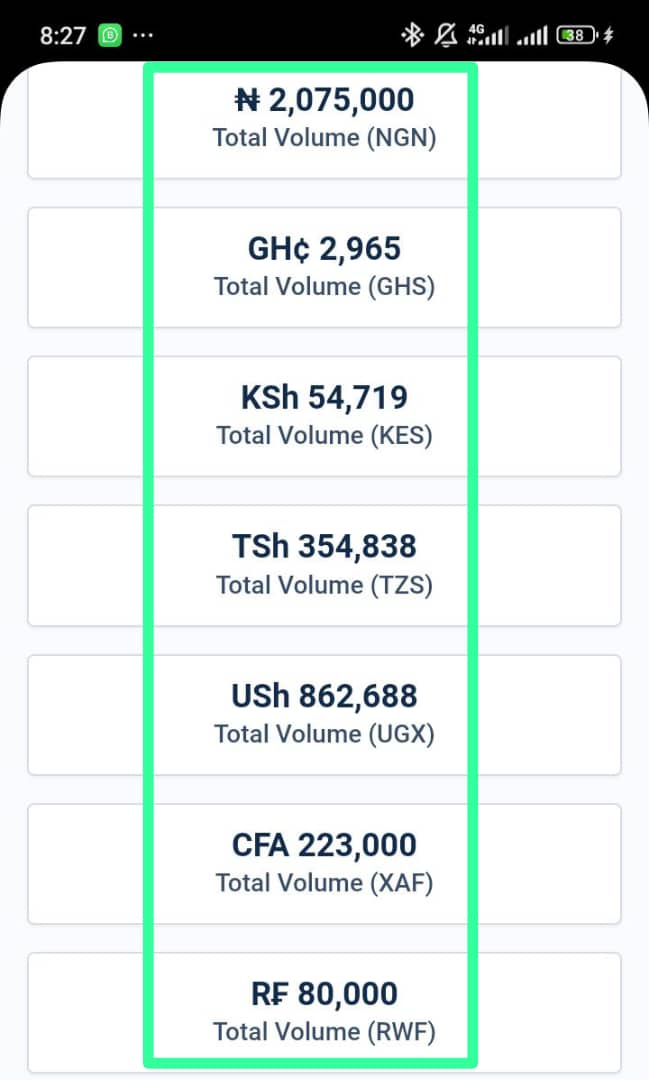
Task: Open the Total Volume (RWF) card
Action: [324, 1012]
